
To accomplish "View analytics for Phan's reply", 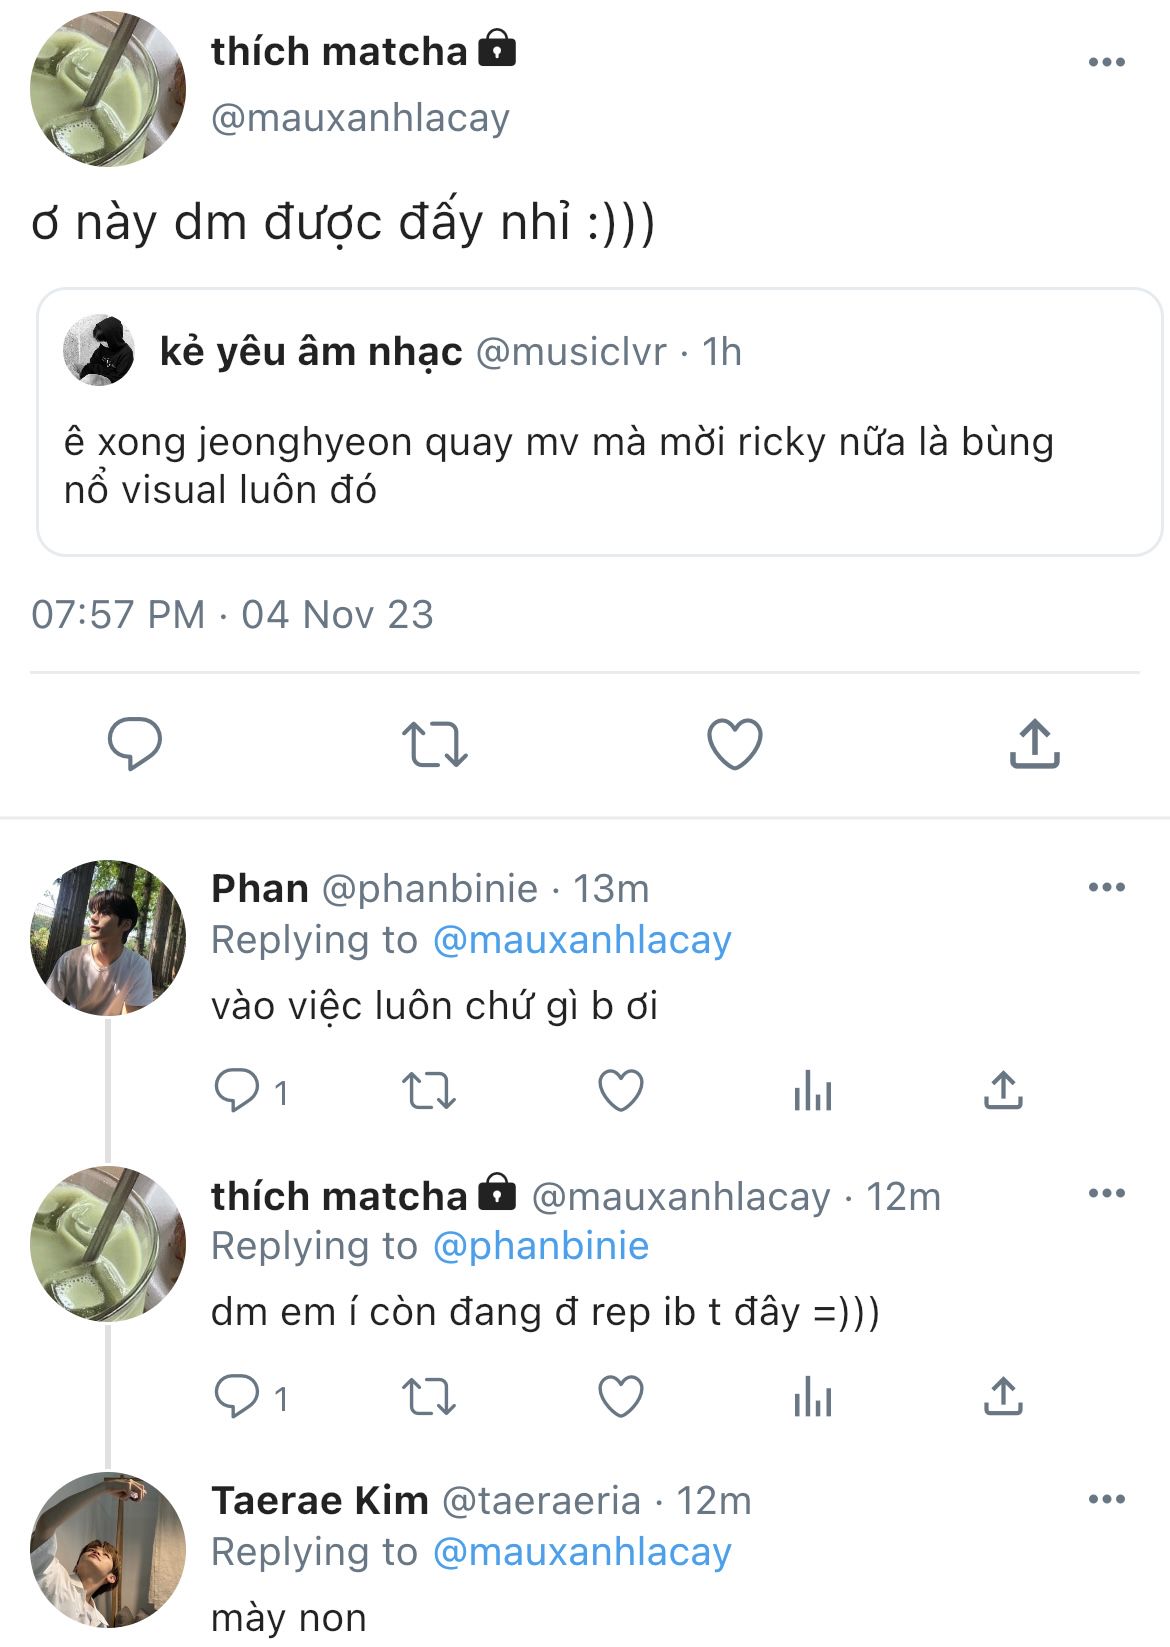I will (x=812, y=1091).
